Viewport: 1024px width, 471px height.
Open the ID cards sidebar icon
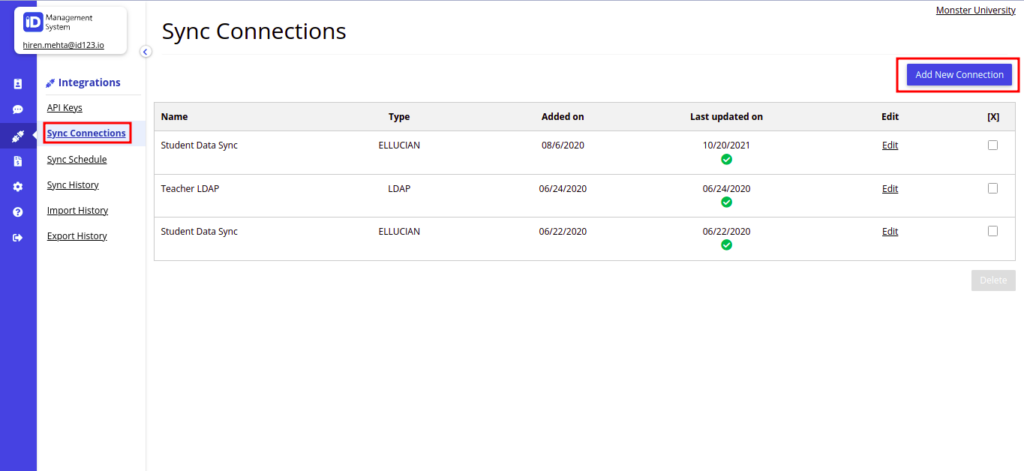18,84
